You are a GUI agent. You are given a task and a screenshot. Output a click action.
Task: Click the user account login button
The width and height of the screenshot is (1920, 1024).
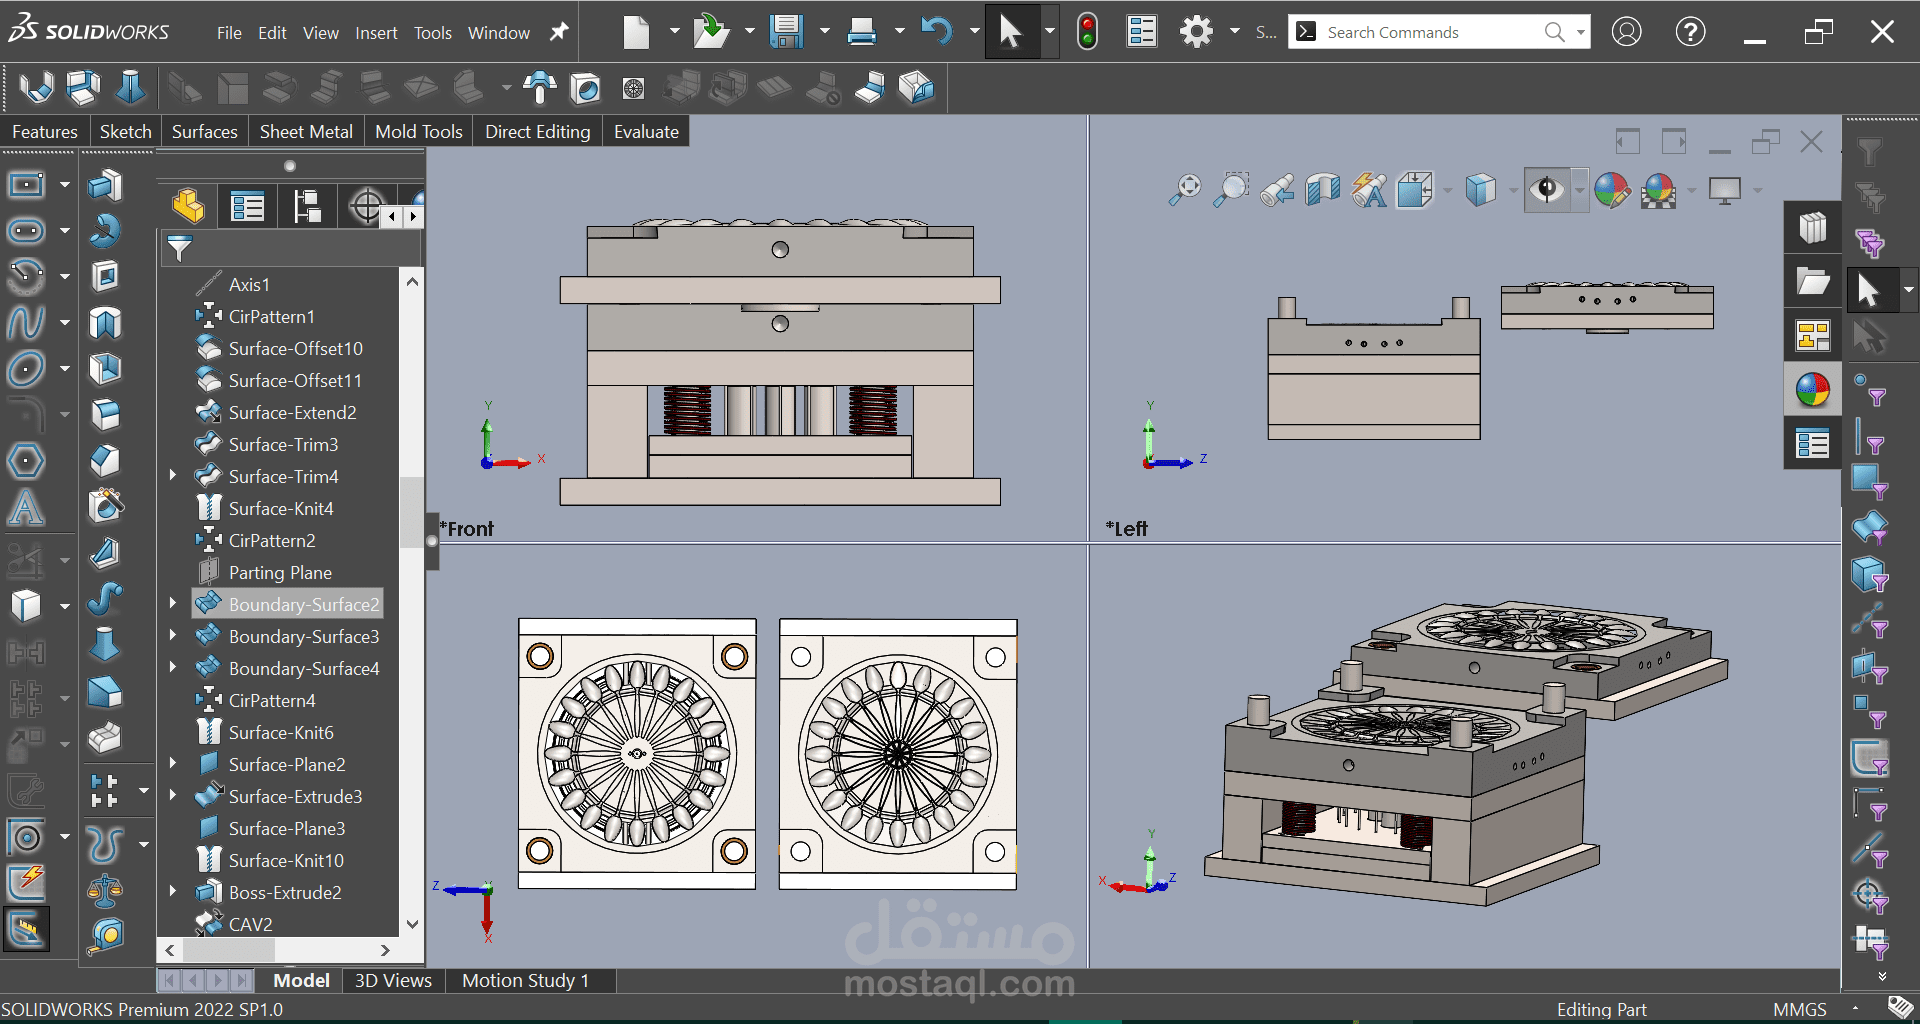click(1627, 32)
